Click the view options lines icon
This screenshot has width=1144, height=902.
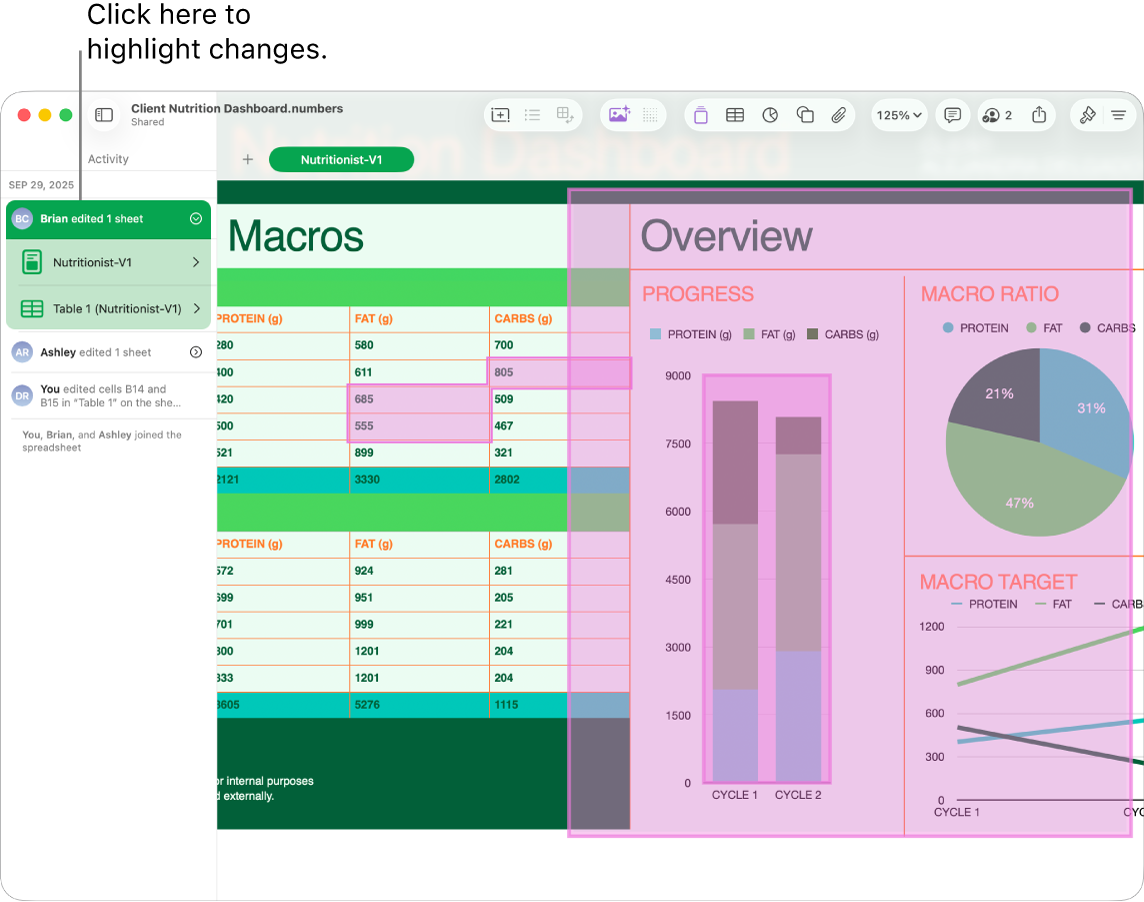[x=1120, y=115]
